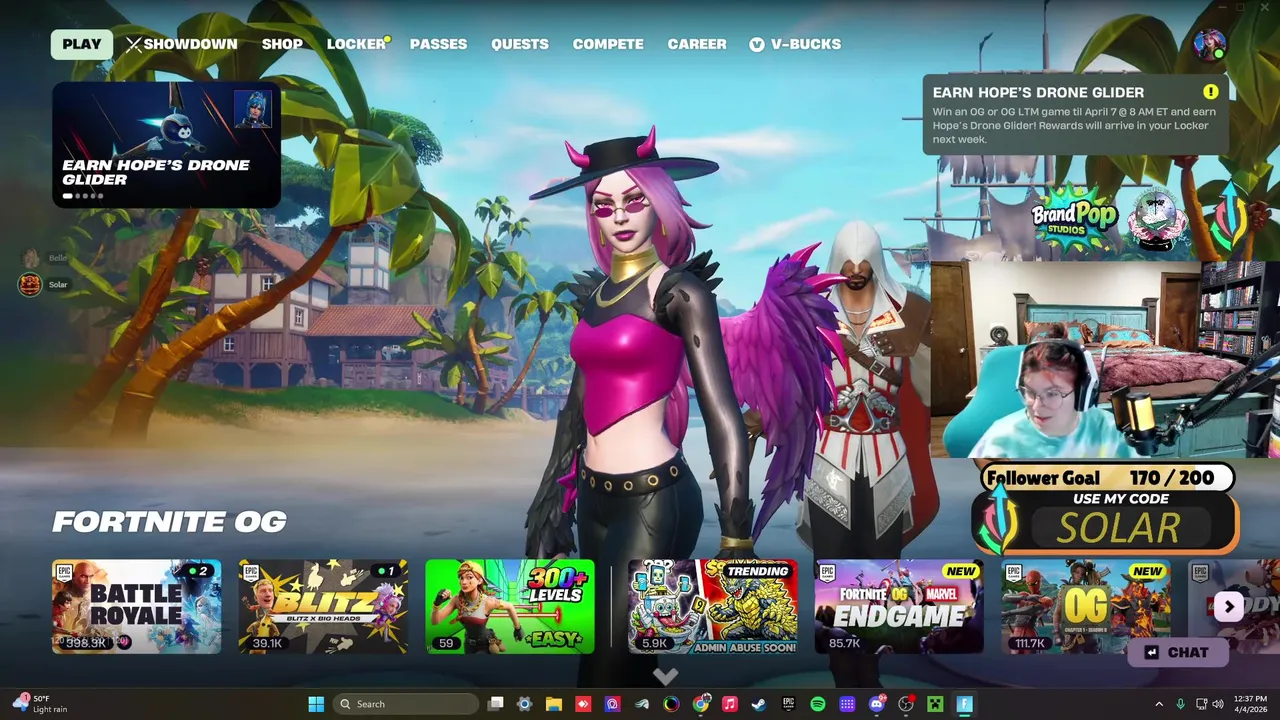Open Task View in taskbar
Screen dimensions: 1280x720
click(x=495, y=704)
